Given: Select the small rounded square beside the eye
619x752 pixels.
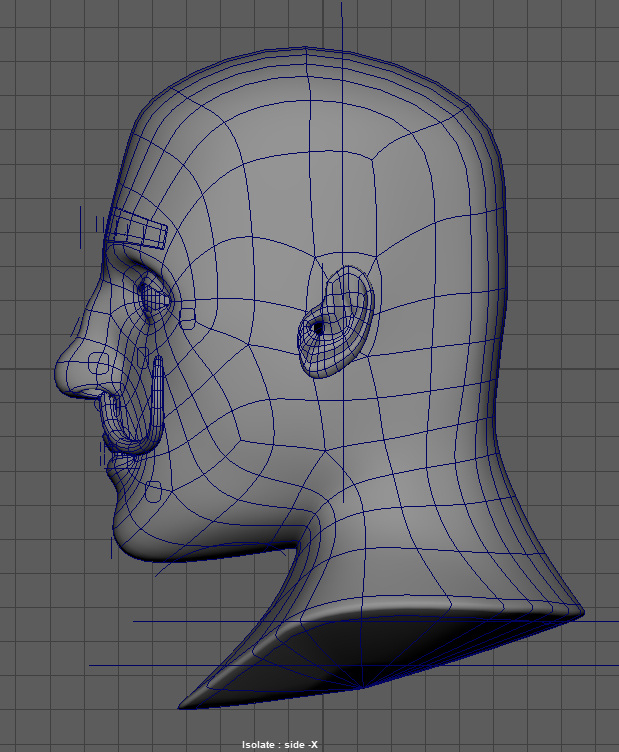Looking at the screenshot, I should pos(188,318).
